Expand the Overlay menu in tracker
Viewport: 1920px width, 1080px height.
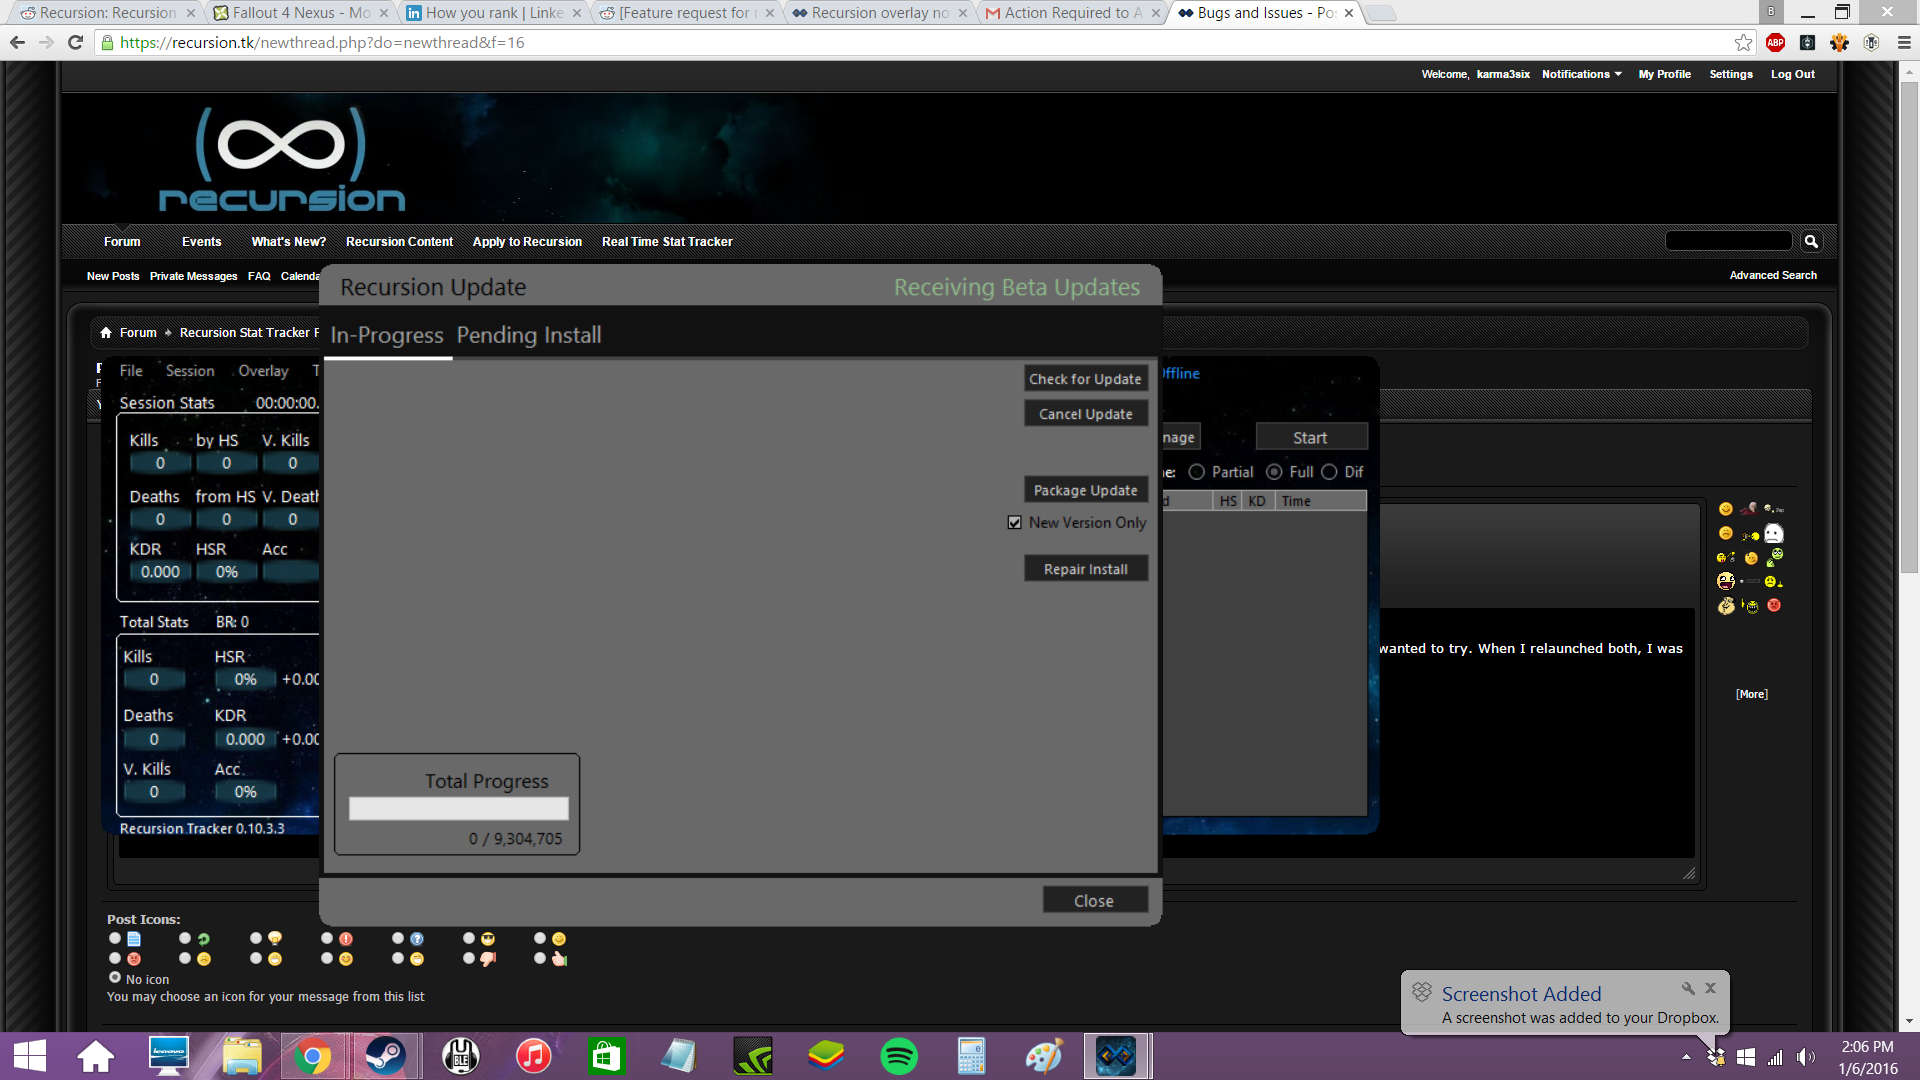tap(262, 369)
